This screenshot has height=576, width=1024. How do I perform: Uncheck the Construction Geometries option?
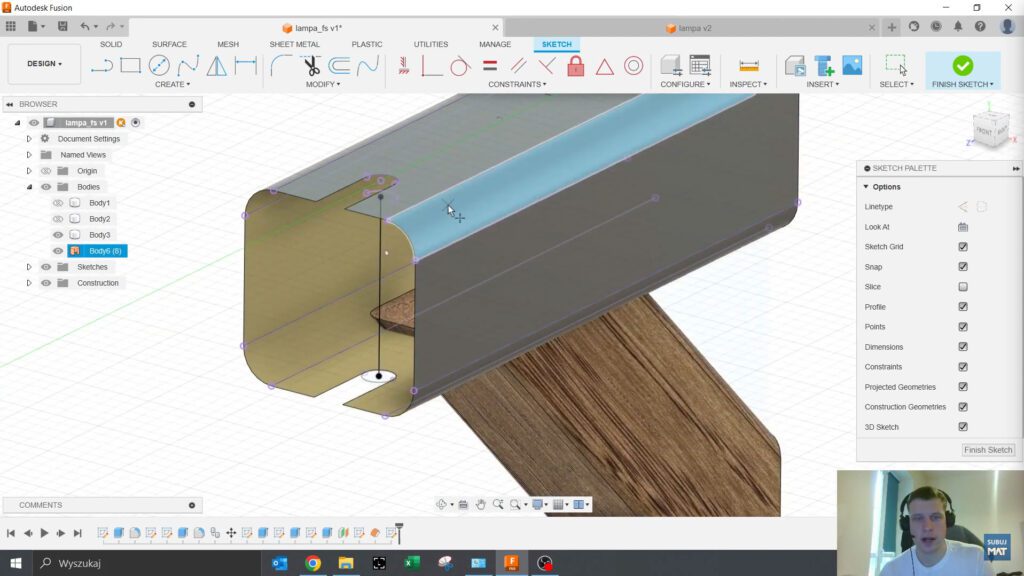coord(963,407)
